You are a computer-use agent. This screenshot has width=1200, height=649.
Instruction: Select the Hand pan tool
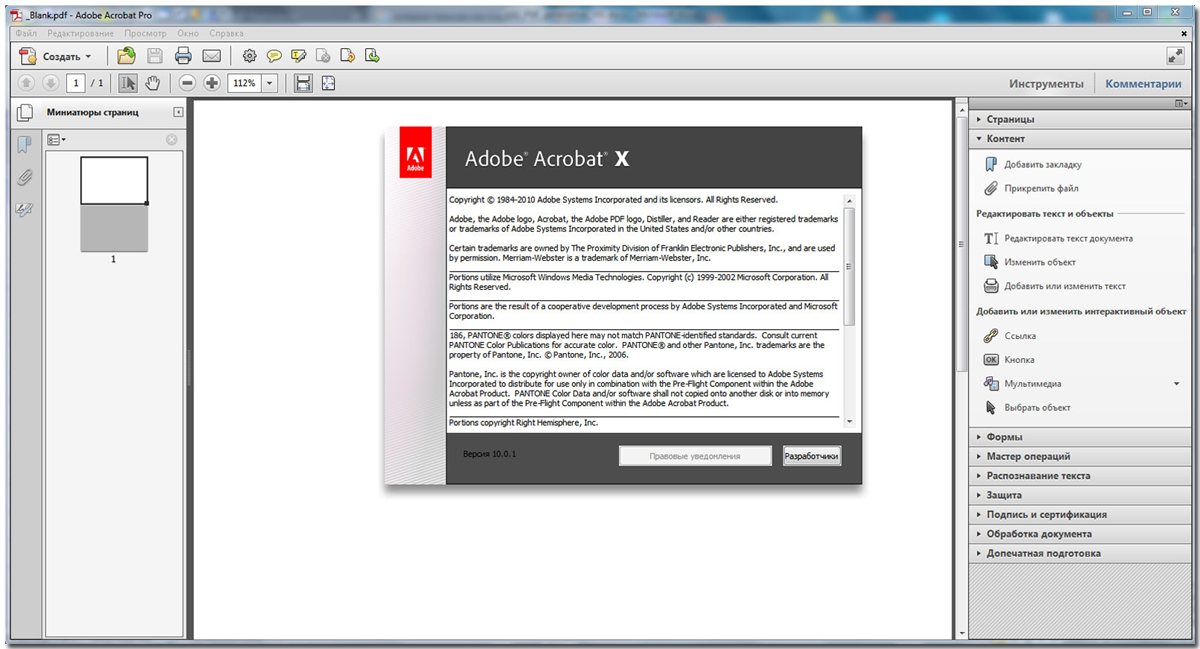[x=153, y=83]
